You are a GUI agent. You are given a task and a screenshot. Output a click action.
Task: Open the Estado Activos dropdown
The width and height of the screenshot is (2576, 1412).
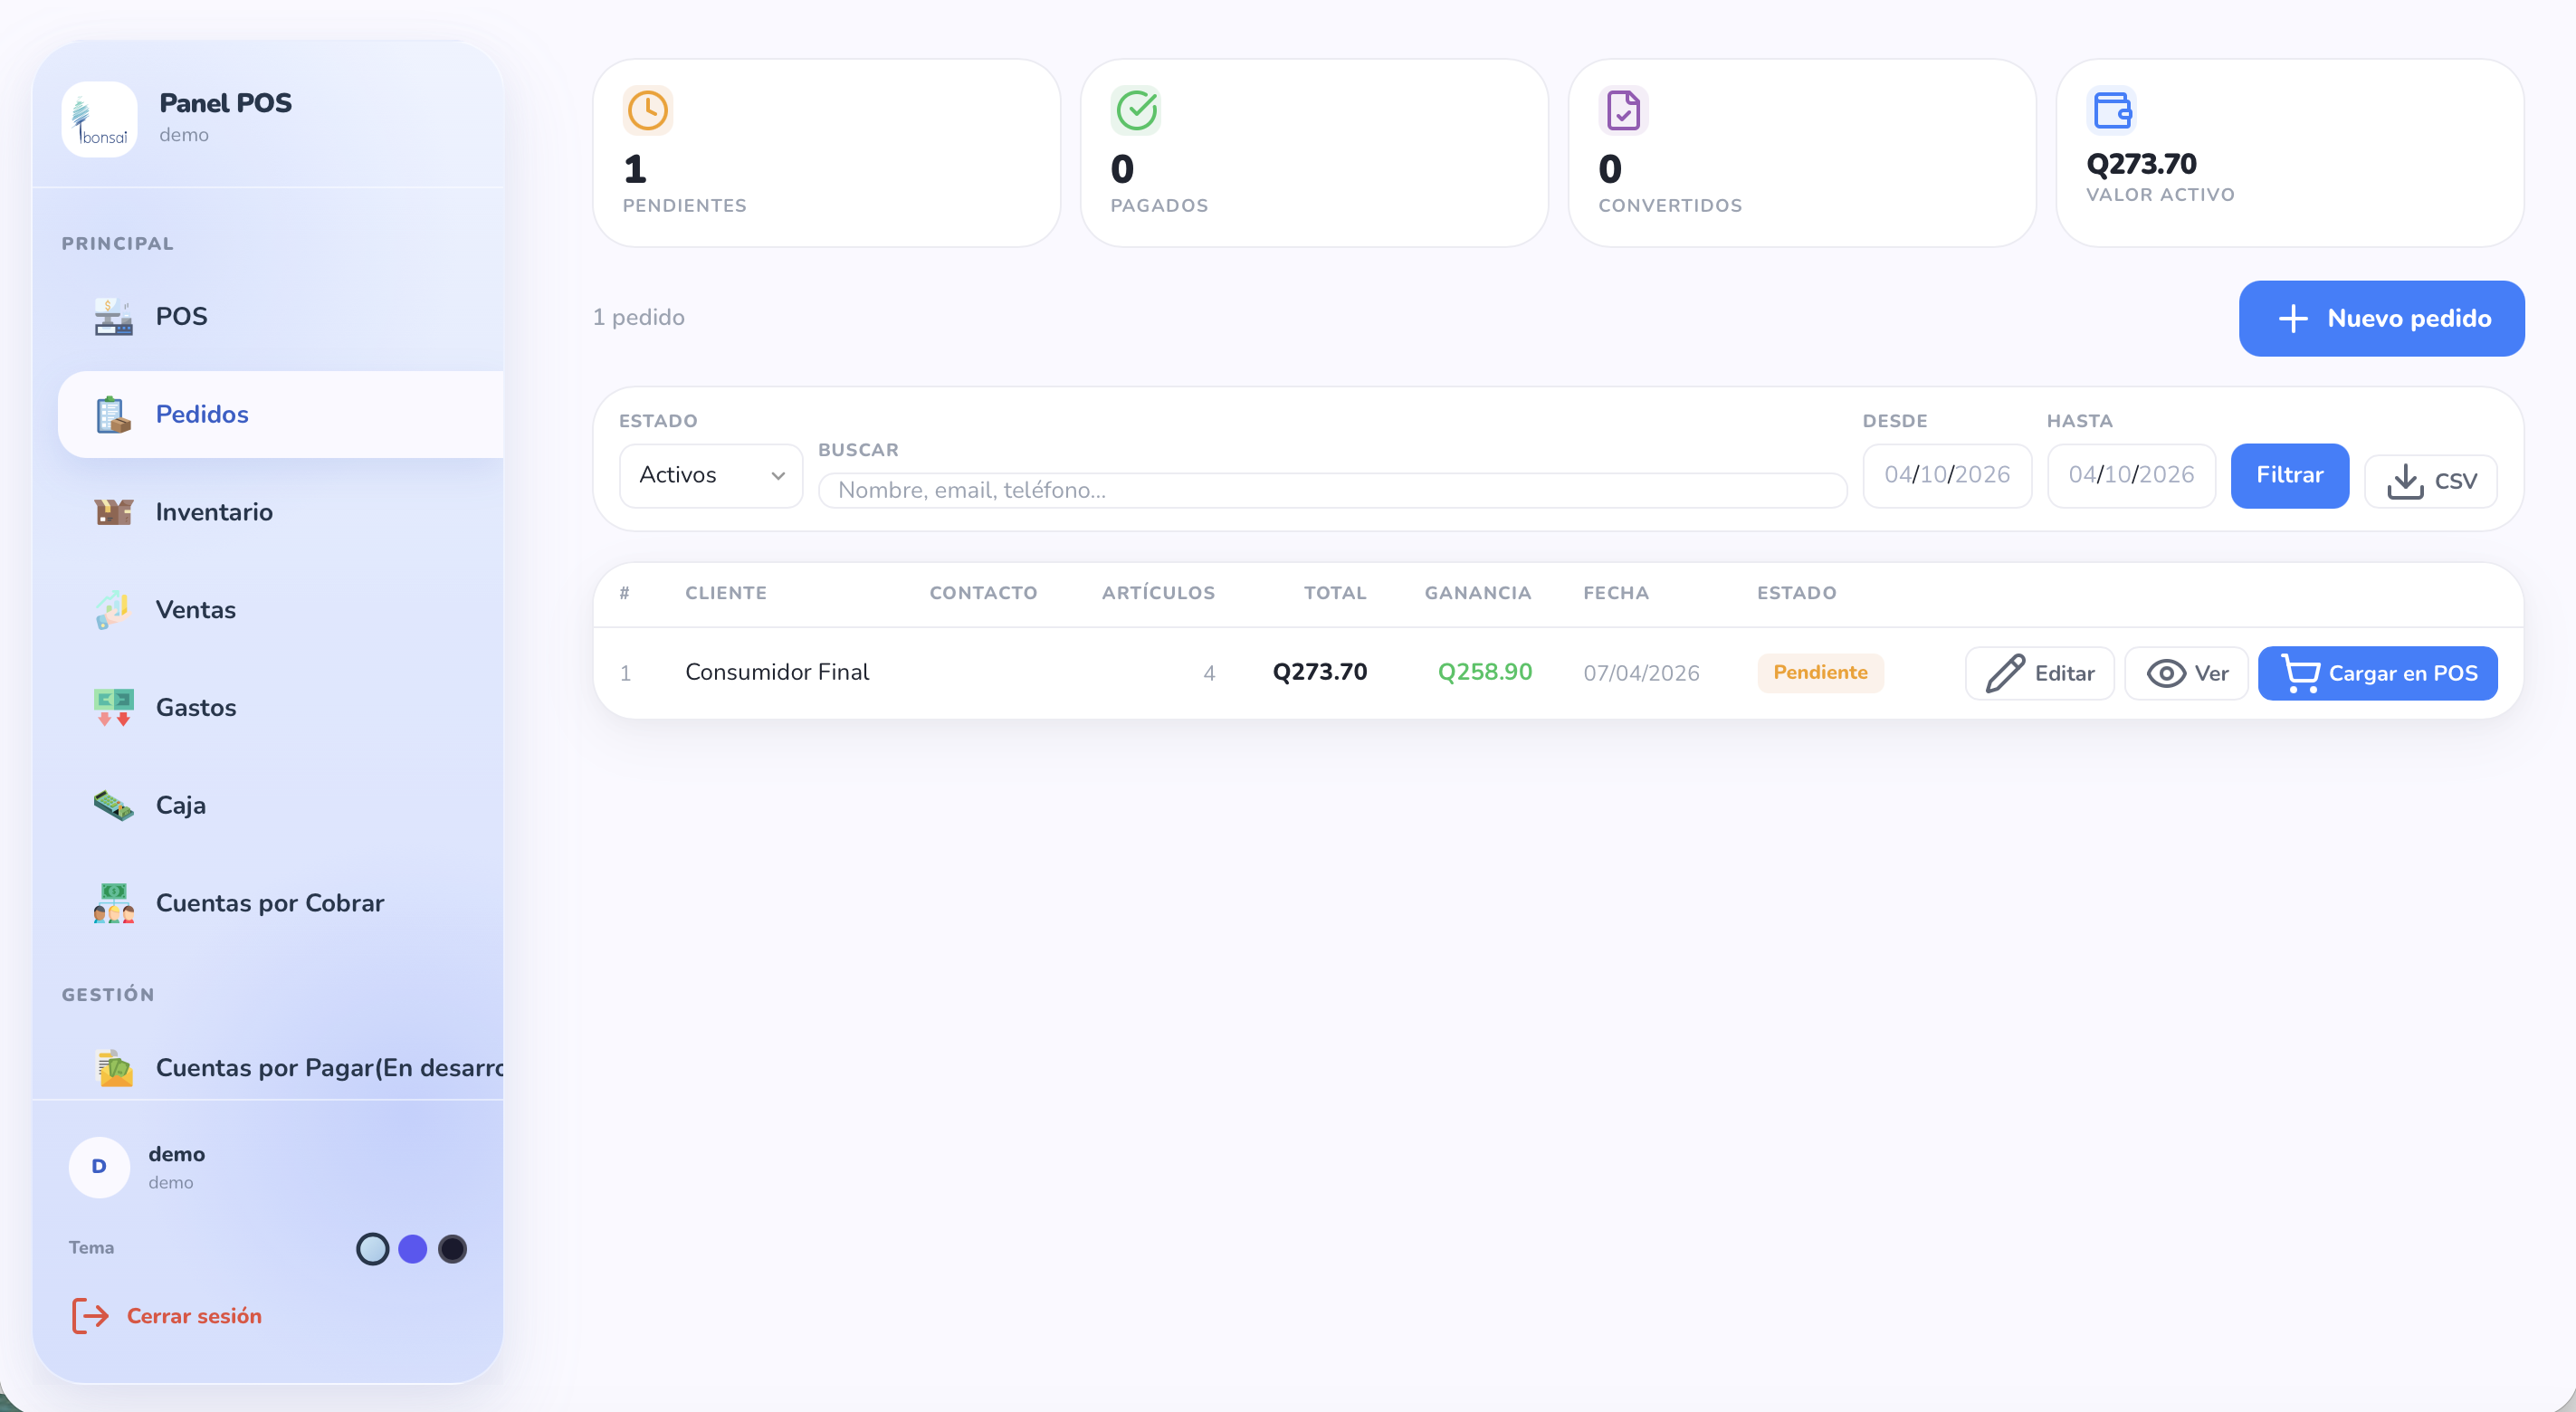coord(710,475)
